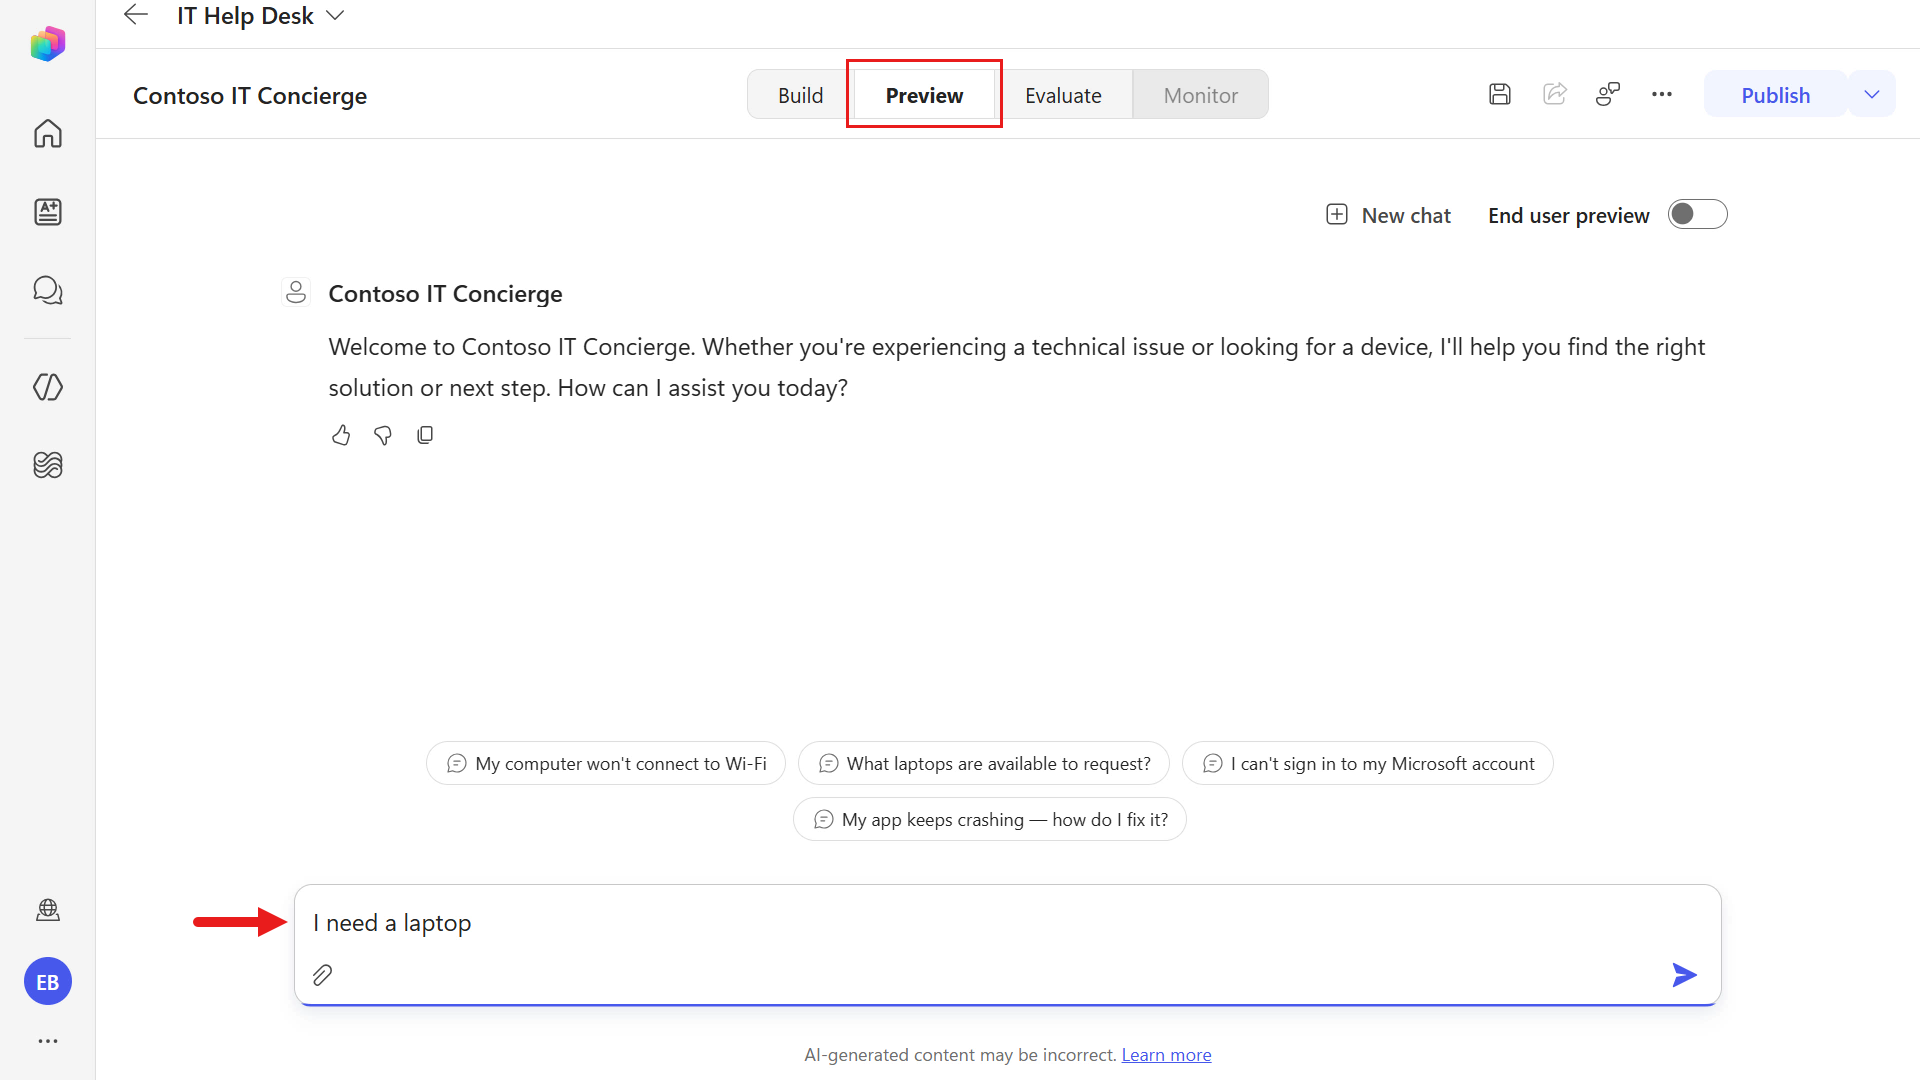The width and height of the screenshot is (1920, 1080).
Task: Open the three-dot more options menu near Publish
Action: (x=1662, y=94)
